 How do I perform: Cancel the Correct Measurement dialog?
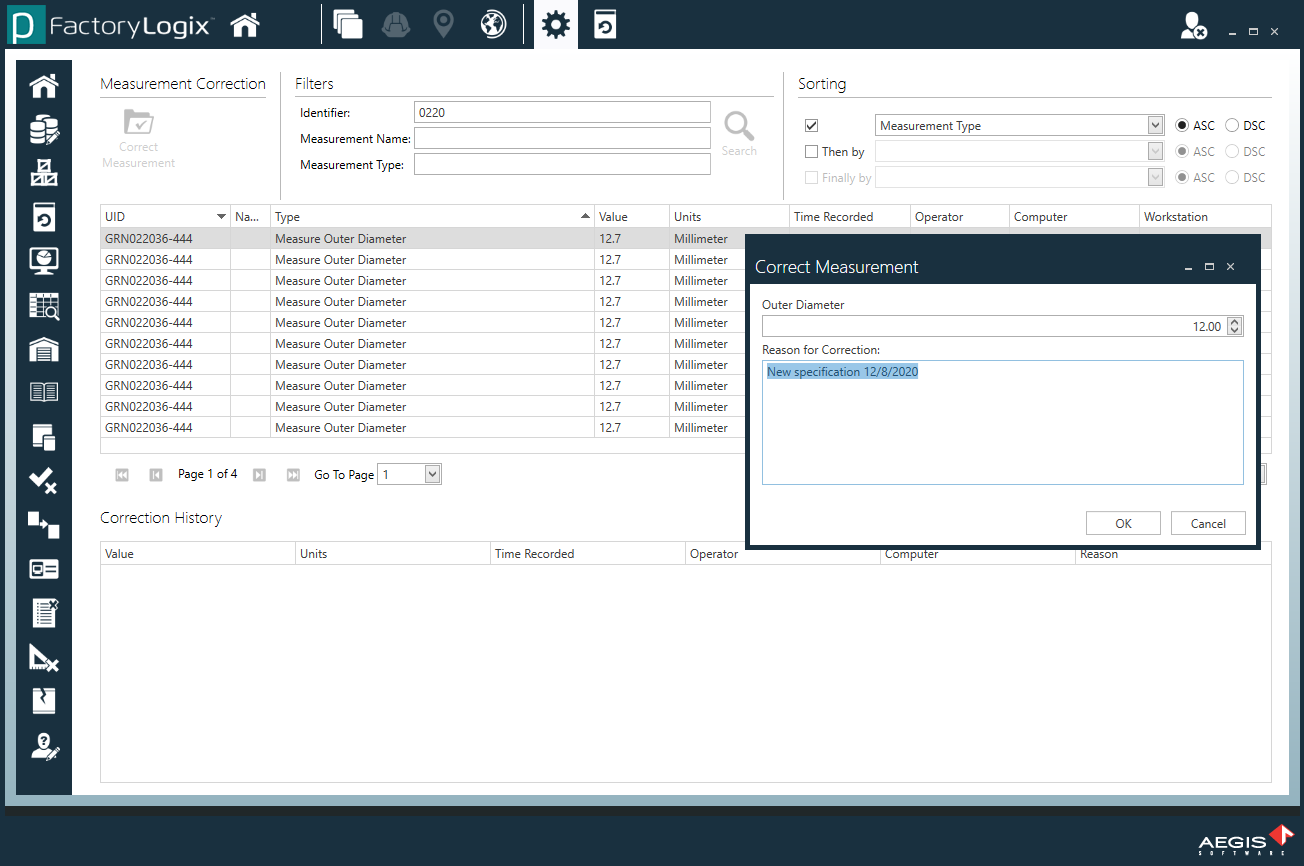click(1208, 524)
